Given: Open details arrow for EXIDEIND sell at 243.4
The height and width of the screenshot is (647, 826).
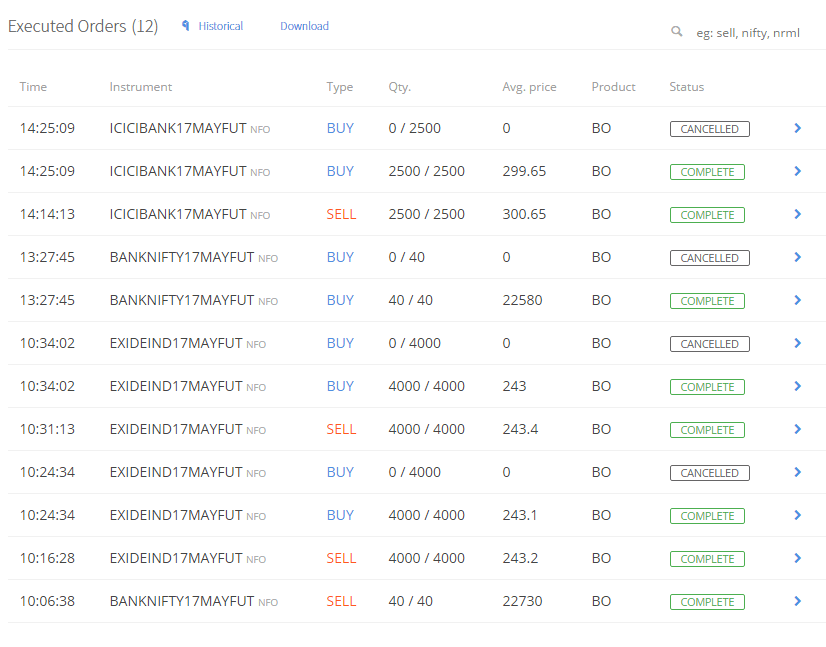Looking at the screenshot, I should click(x=798, y=429).
